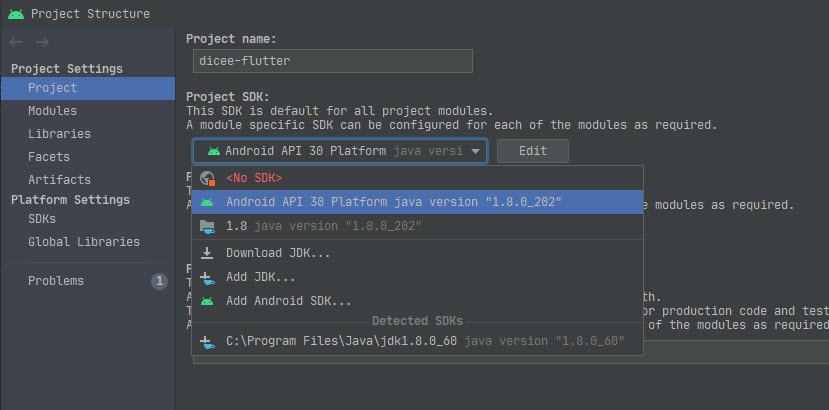Click detected jdk1.8.0_60 plus icon
829x410 pixels.
pos(207,342)
